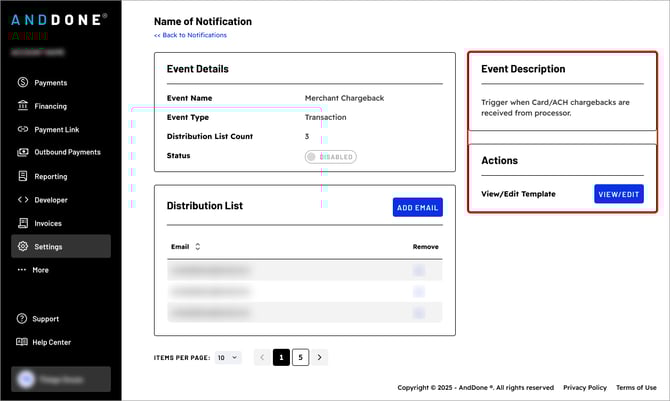Open Reporting menu item
670x401 pixels.
(x=51, y=177)
